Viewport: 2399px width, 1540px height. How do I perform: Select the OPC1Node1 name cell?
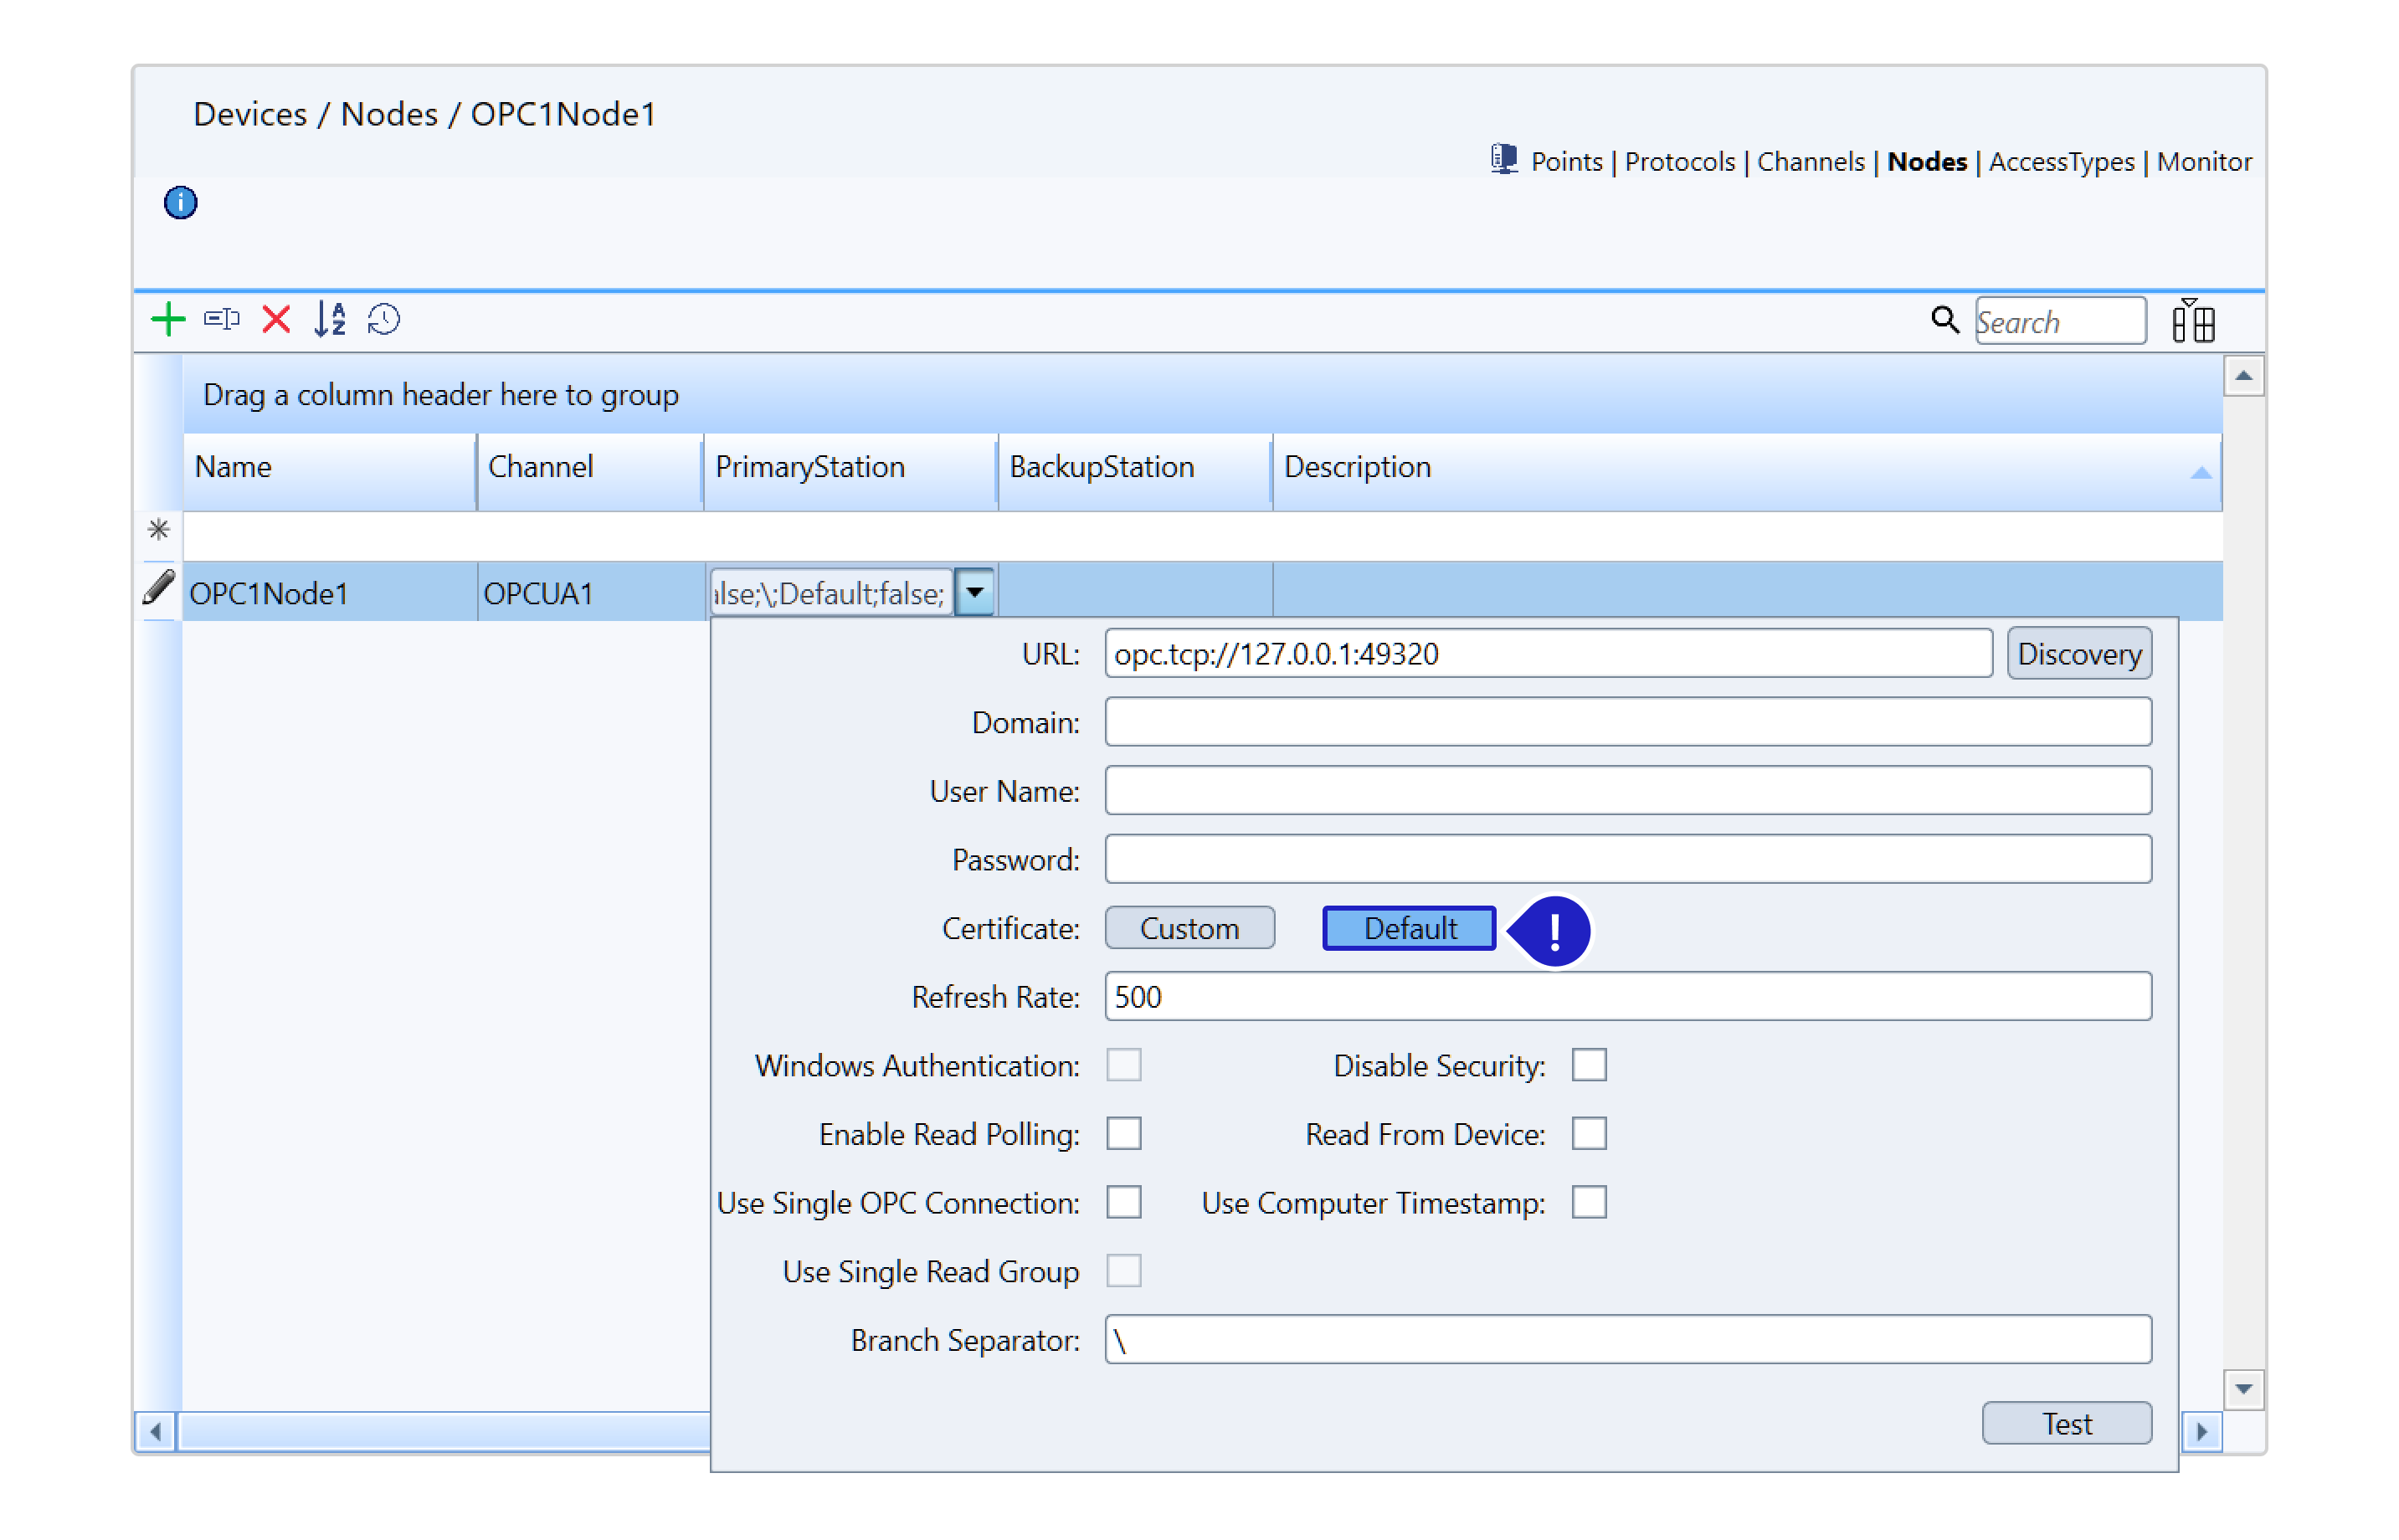(x=329, y=592)
